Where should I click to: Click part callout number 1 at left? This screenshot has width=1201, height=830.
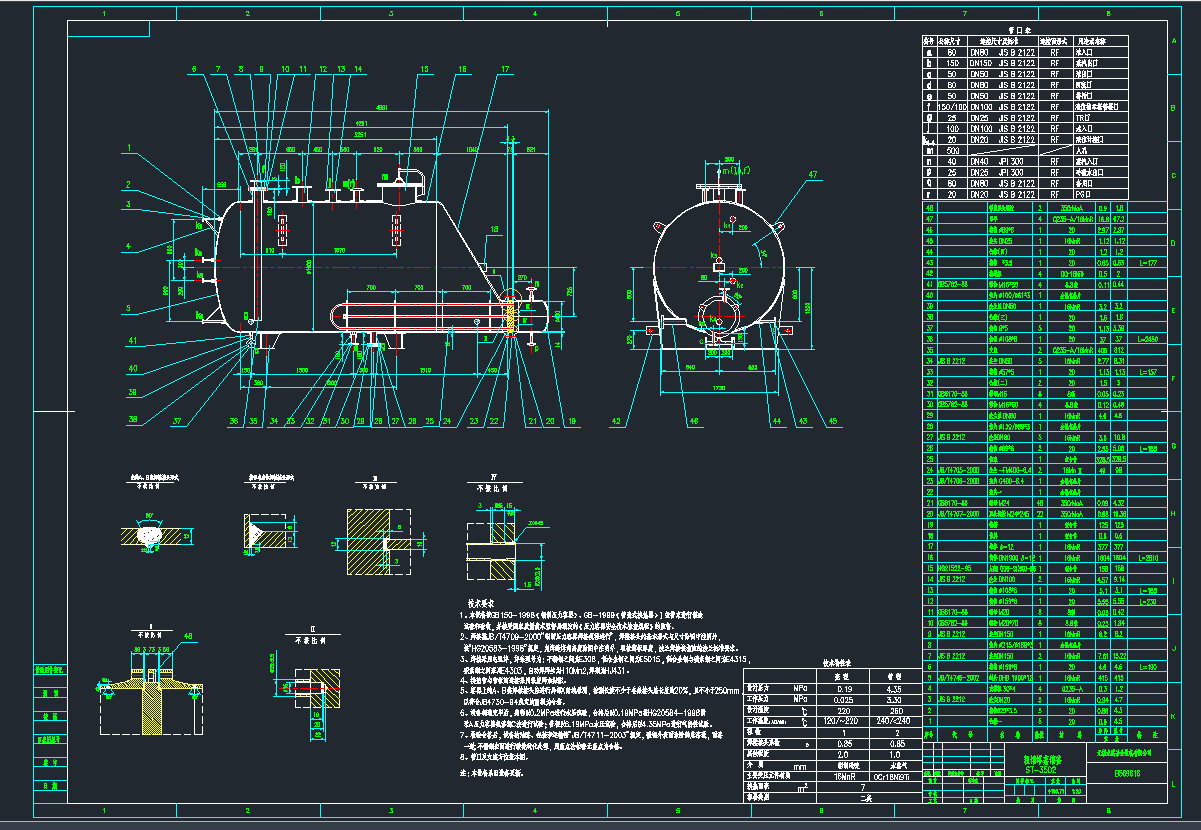(129, 147)
